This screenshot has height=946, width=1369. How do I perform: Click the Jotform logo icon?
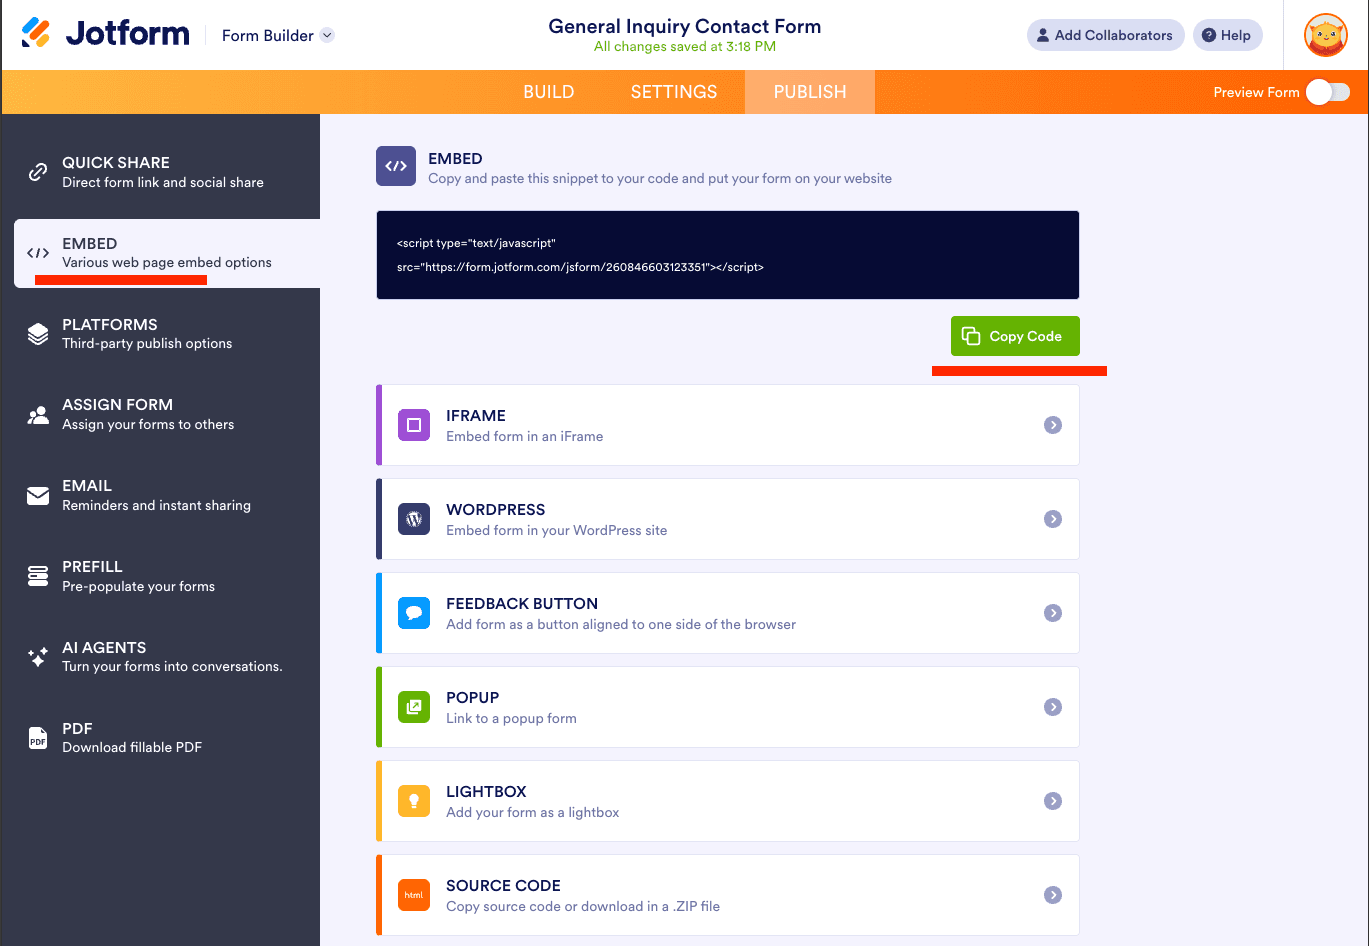36,34
